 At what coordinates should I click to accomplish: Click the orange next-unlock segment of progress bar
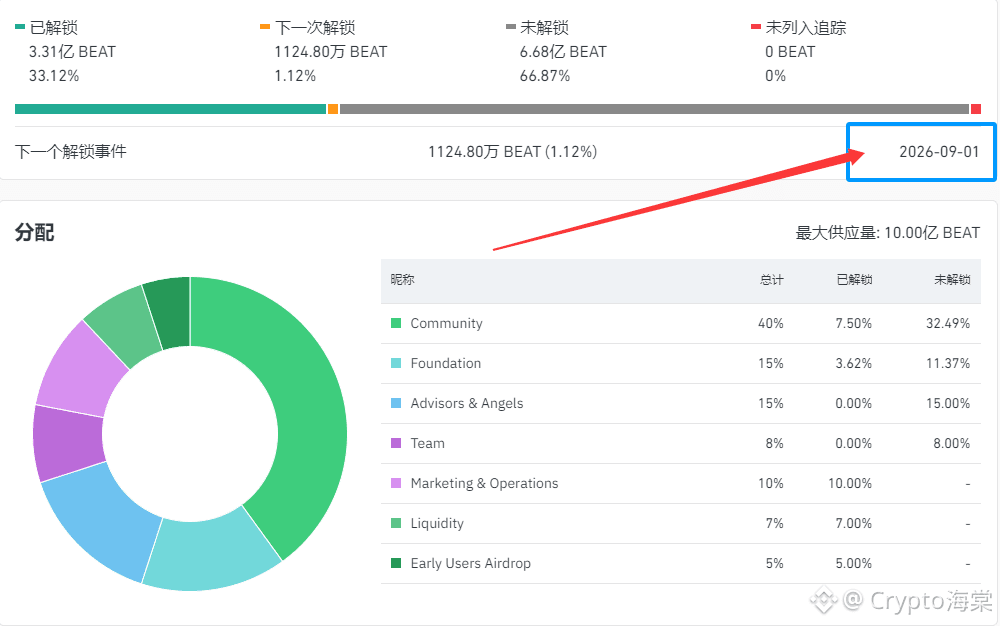[x=333, y=109]
